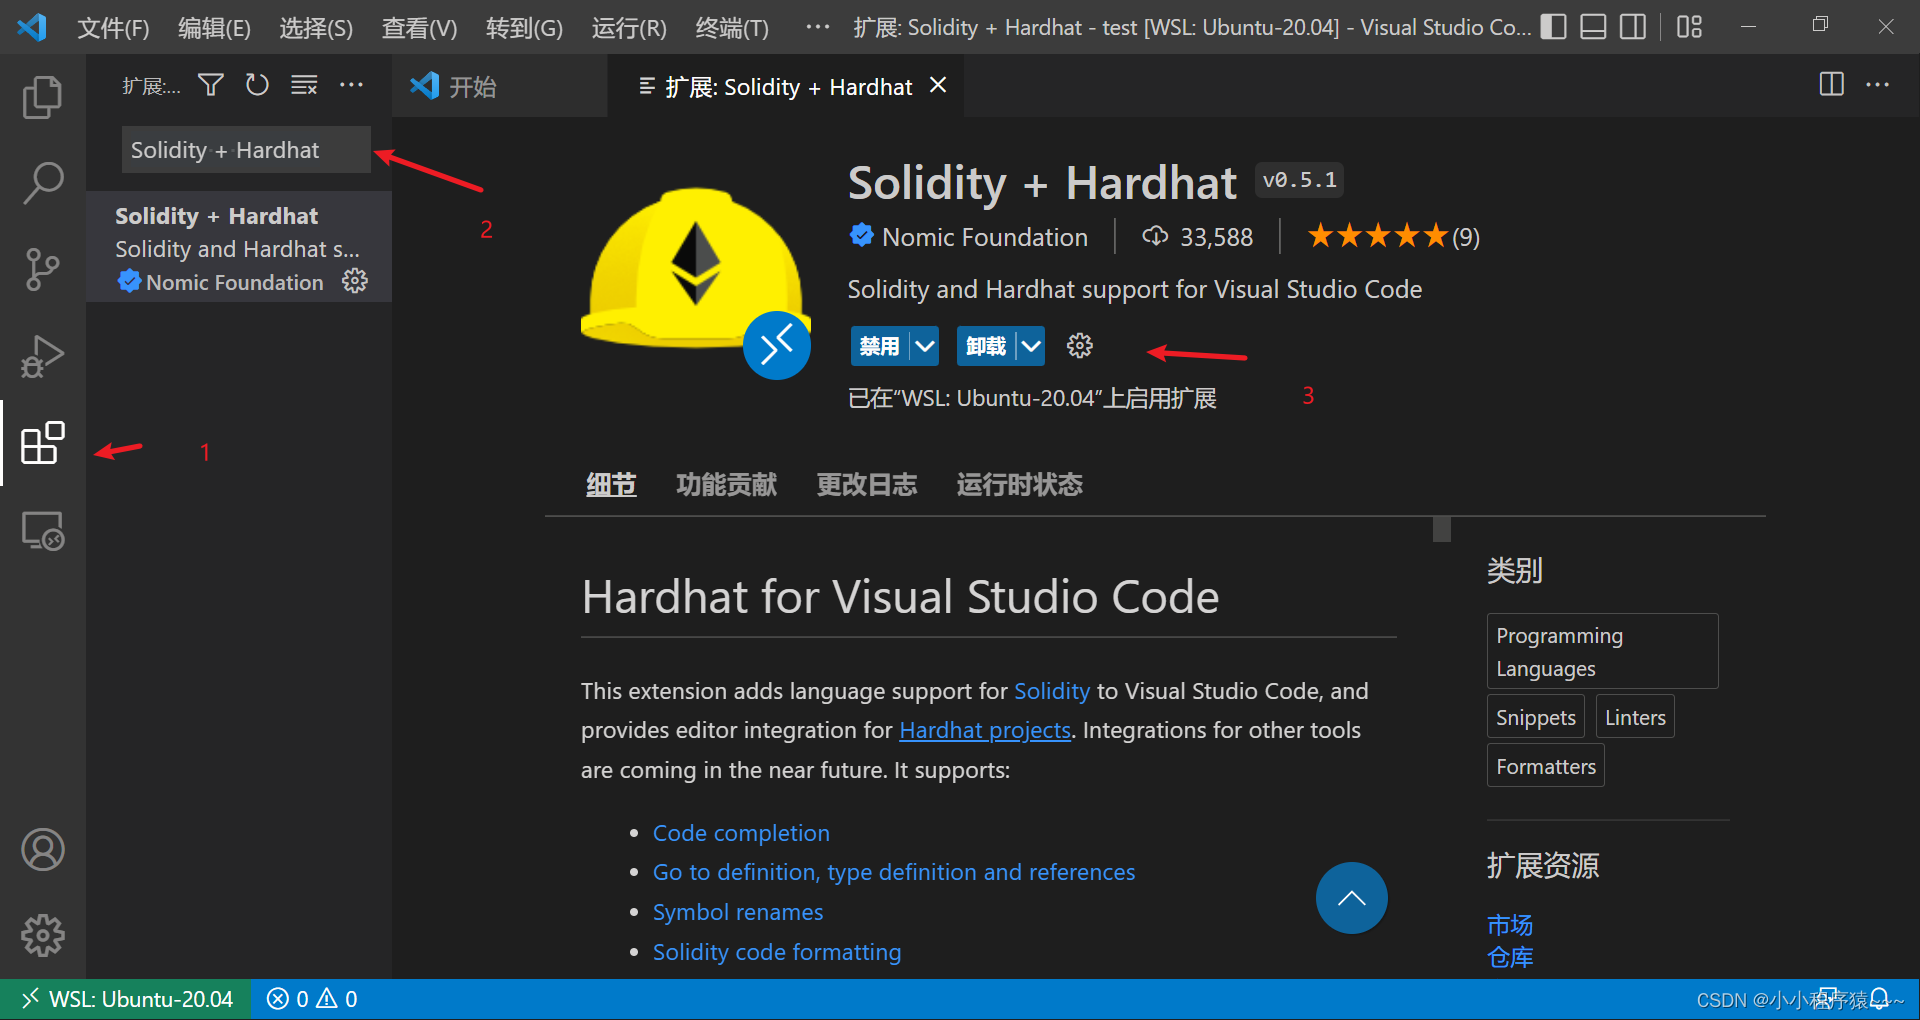The height and width of the screenshot is (1020, 1920).
Task: Click the yellow hardhat extension logo
Action: (694, 270)
